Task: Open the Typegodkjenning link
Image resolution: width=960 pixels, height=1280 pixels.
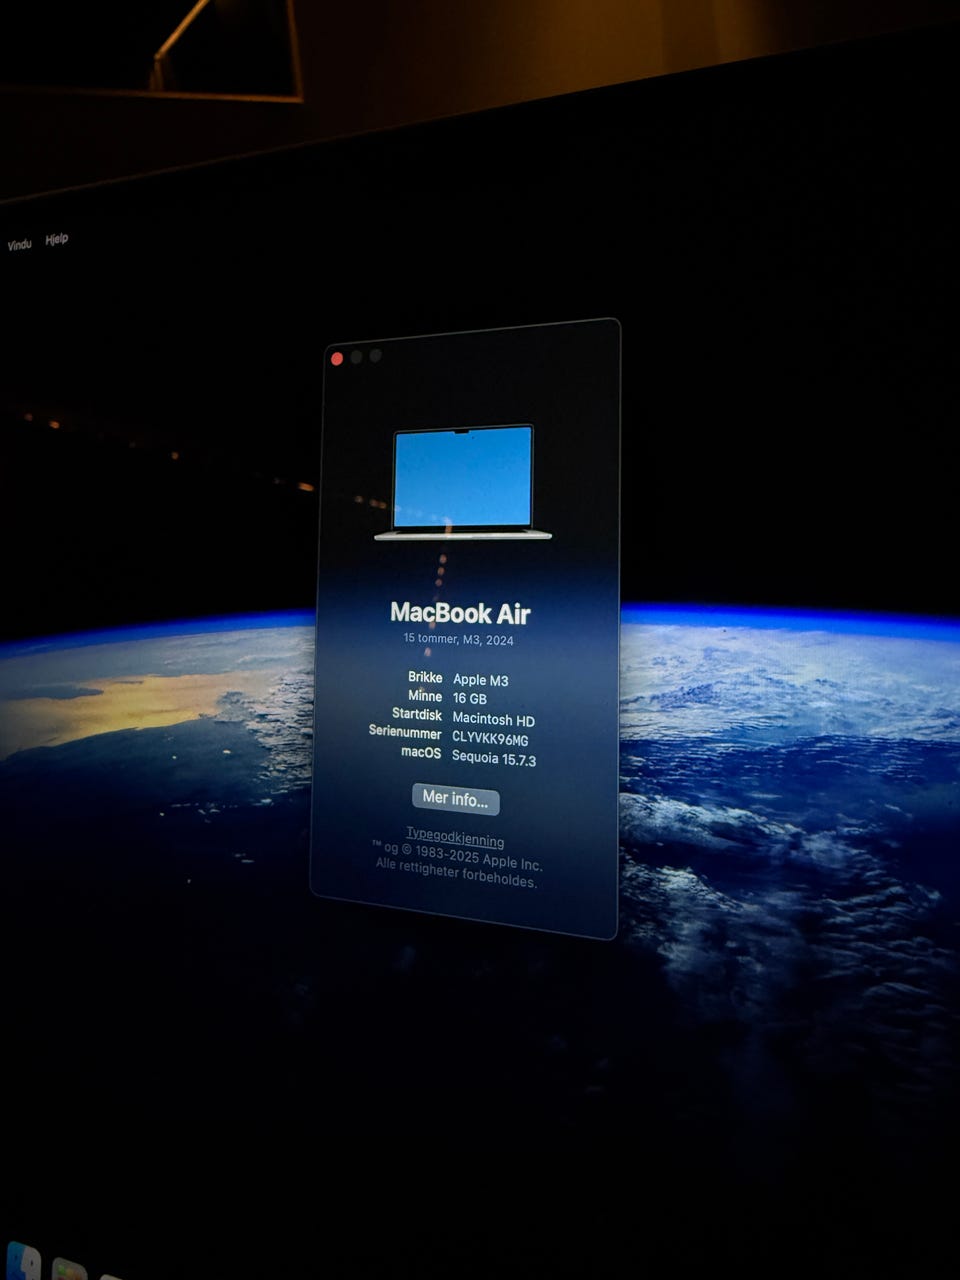Action: coord(455,837)
